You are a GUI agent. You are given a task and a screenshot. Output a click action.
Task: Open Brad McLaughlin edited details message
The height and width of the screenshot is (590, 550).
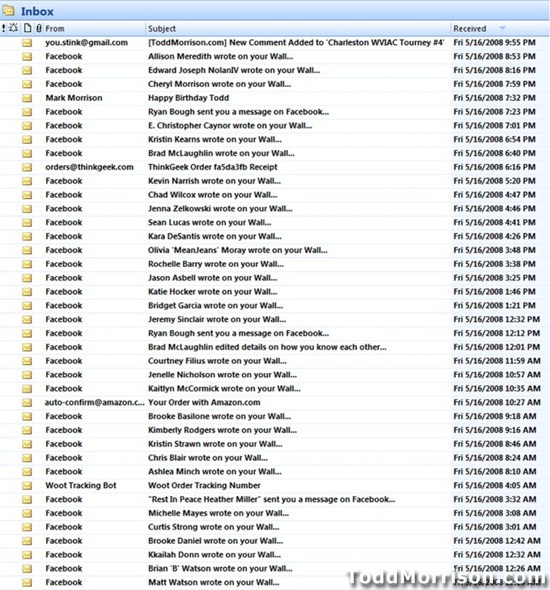267,347
